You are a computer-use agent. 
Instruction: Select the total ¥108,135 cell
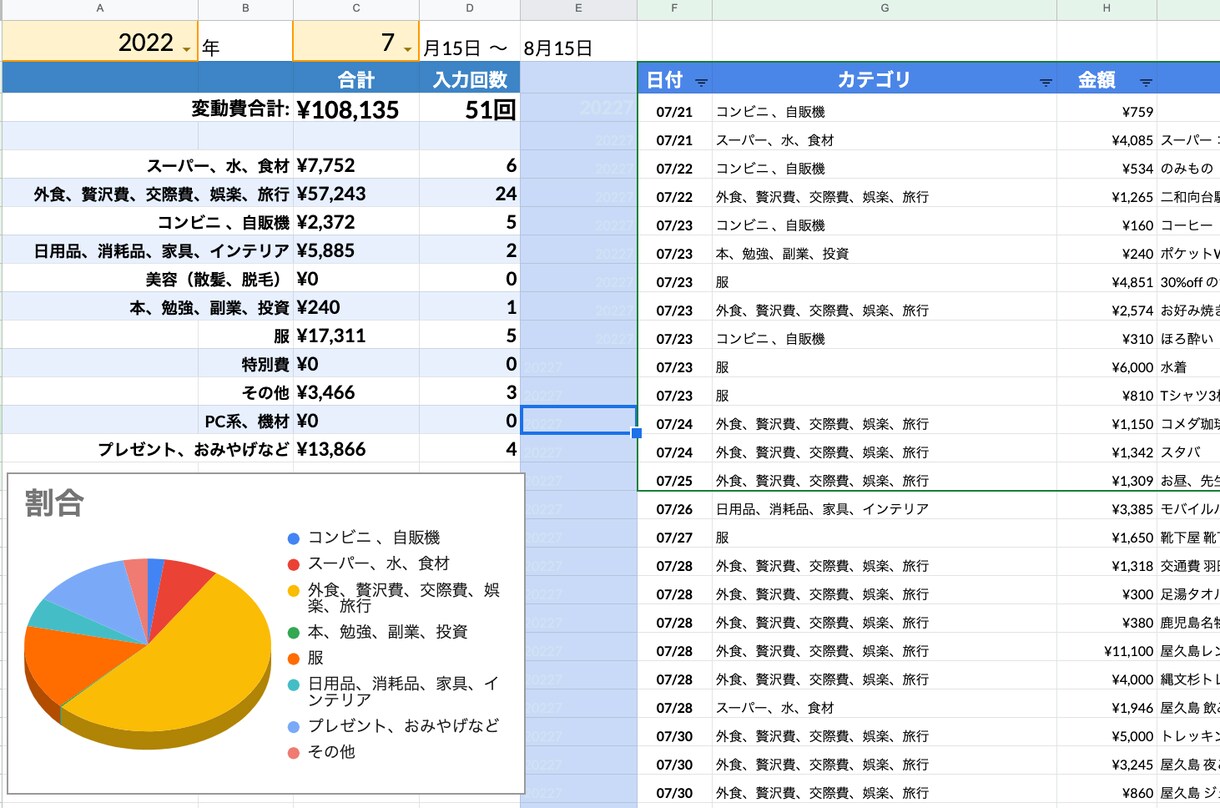pos(356,109)
